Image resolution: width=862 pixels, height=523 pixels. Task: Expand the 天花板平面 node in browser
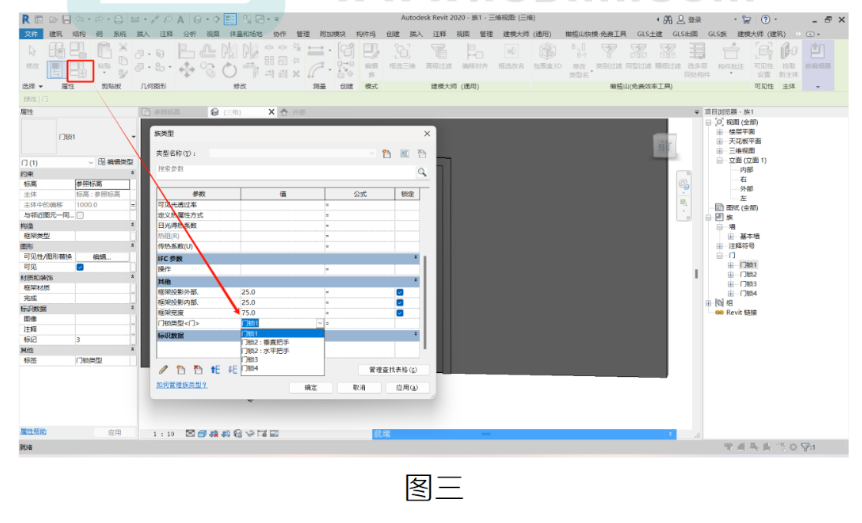click(x=719, y=141)
